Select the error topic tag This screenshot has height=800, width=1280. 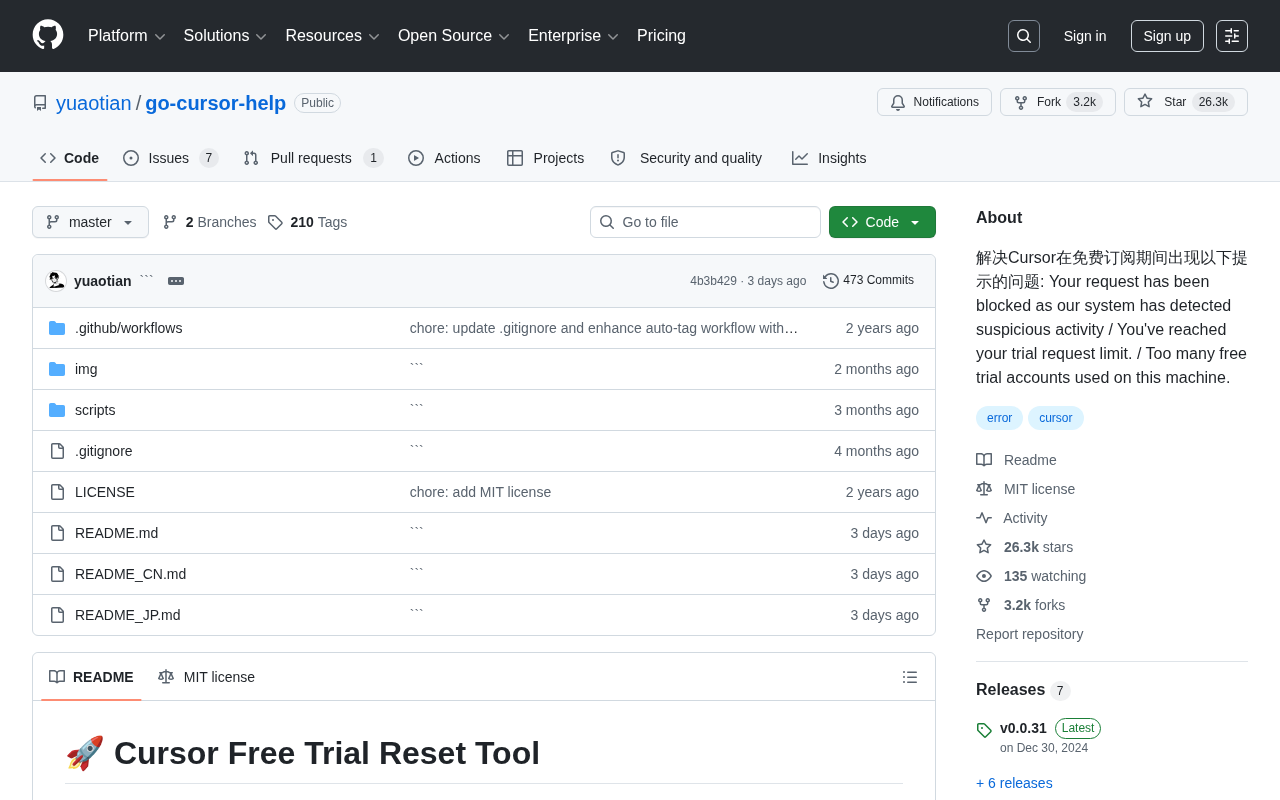pyautogui.click(x=999, y=418)
